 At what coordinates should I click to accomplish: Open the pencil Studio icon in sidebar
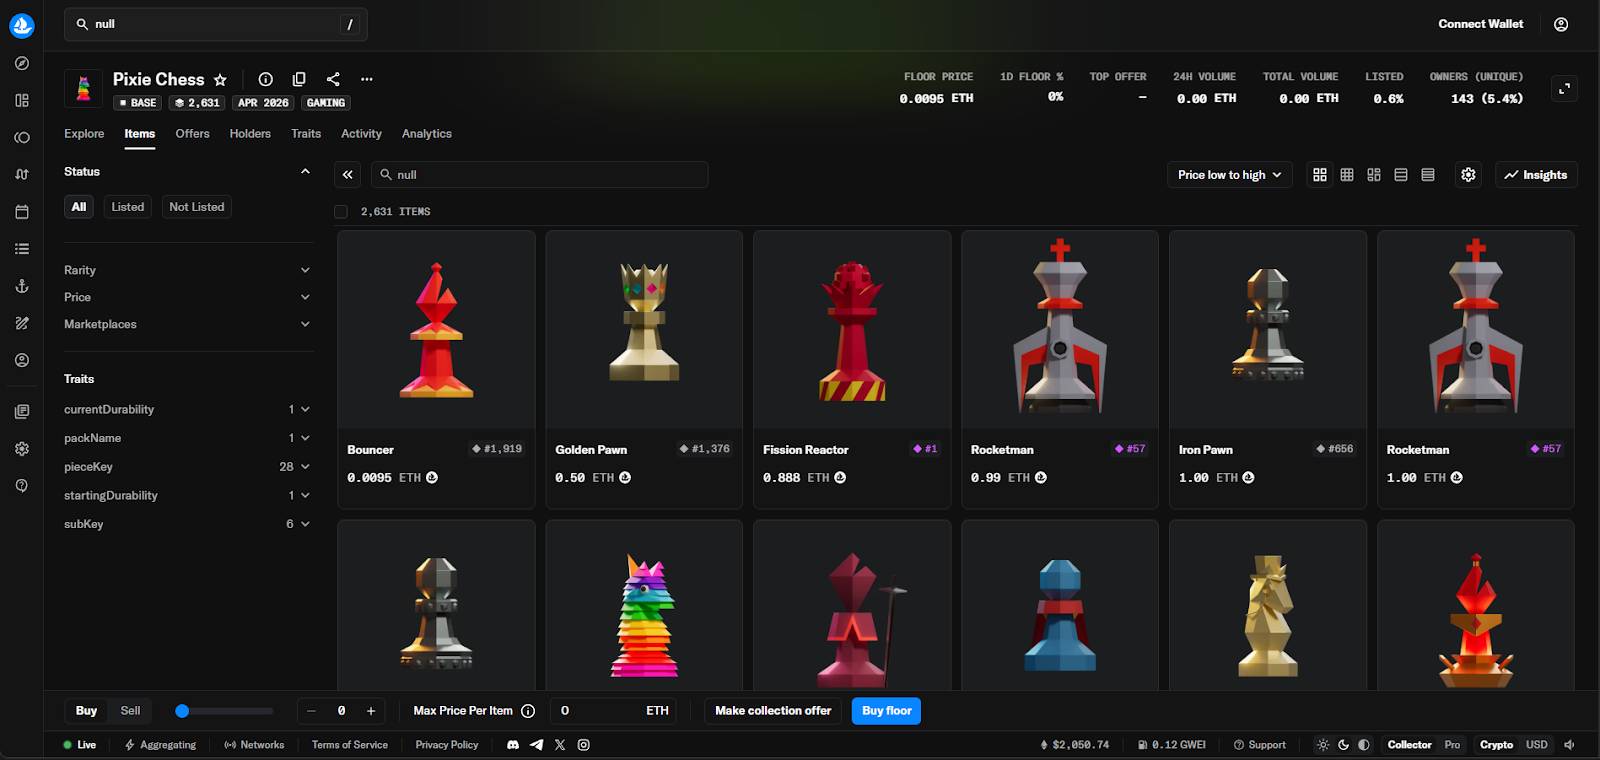pyautogui.click(x=22, y=323)
